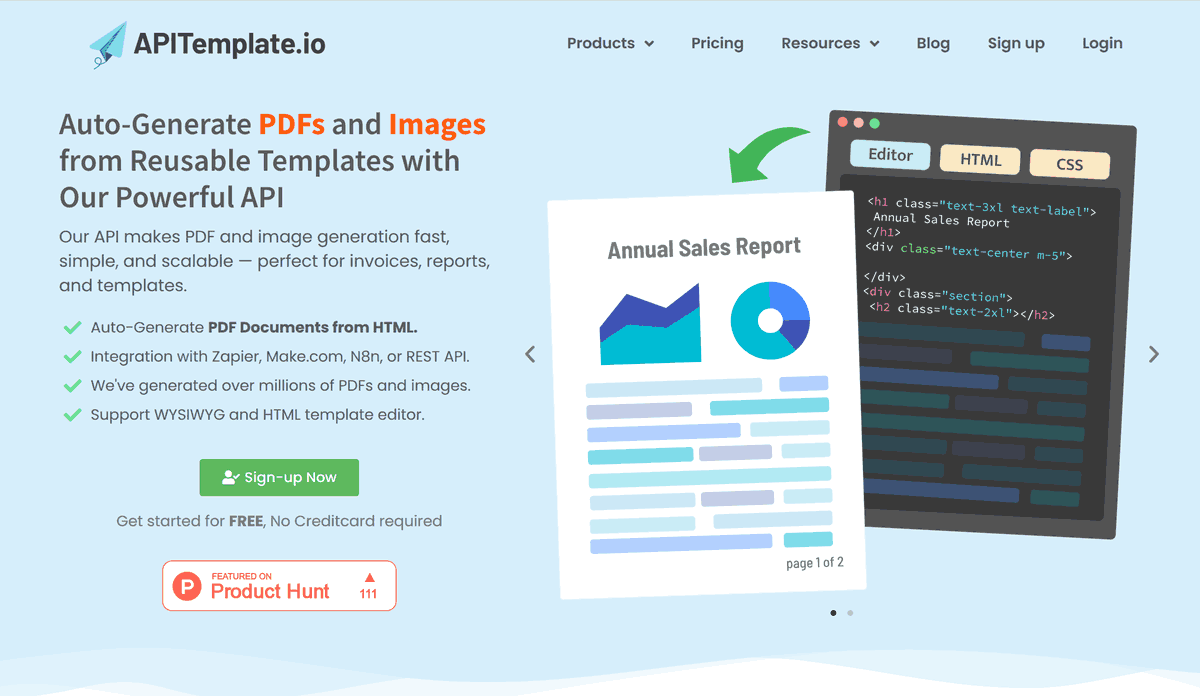Screen dimensions: 1200x696
Task: Click the green dot in code window
Action: point(875,123)
